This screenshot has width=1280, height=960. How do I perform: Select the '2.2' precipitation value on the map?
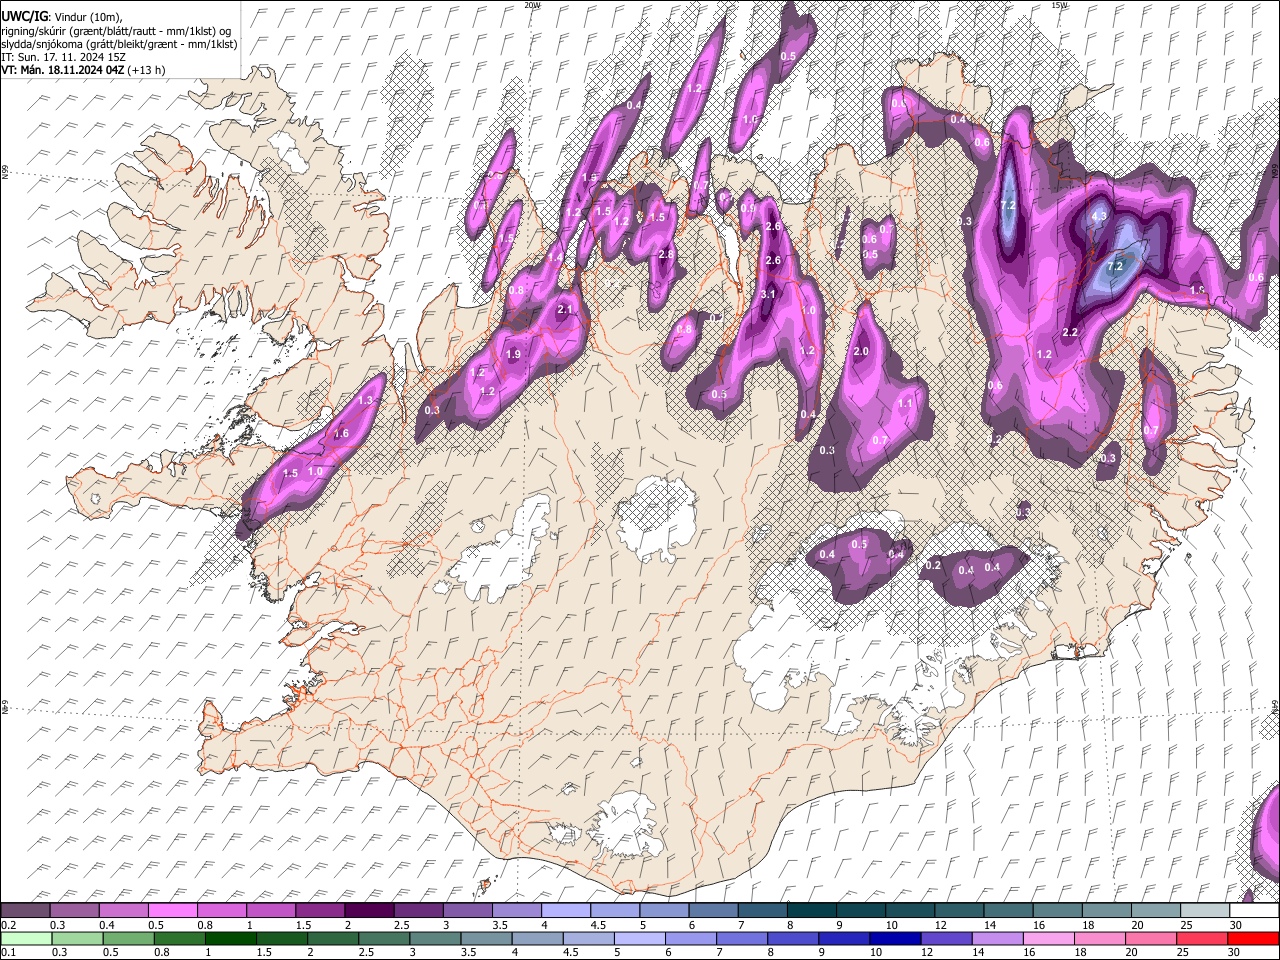[x=1070, y=332]
